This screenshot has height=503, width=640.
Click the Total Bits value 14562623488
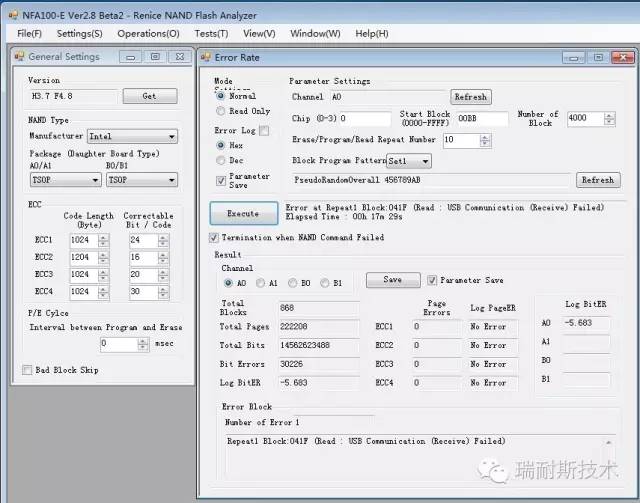click(x=319, y=345)
